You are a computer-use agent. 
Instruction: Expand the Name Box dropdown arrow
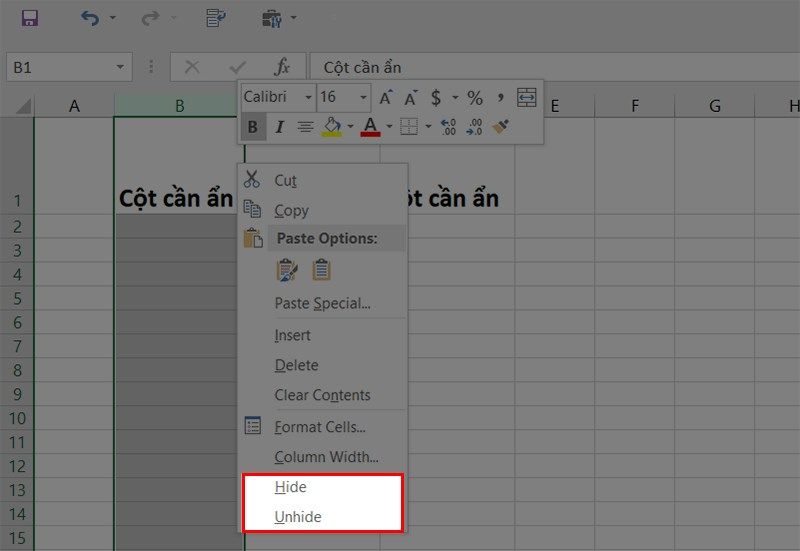(120, 67)
